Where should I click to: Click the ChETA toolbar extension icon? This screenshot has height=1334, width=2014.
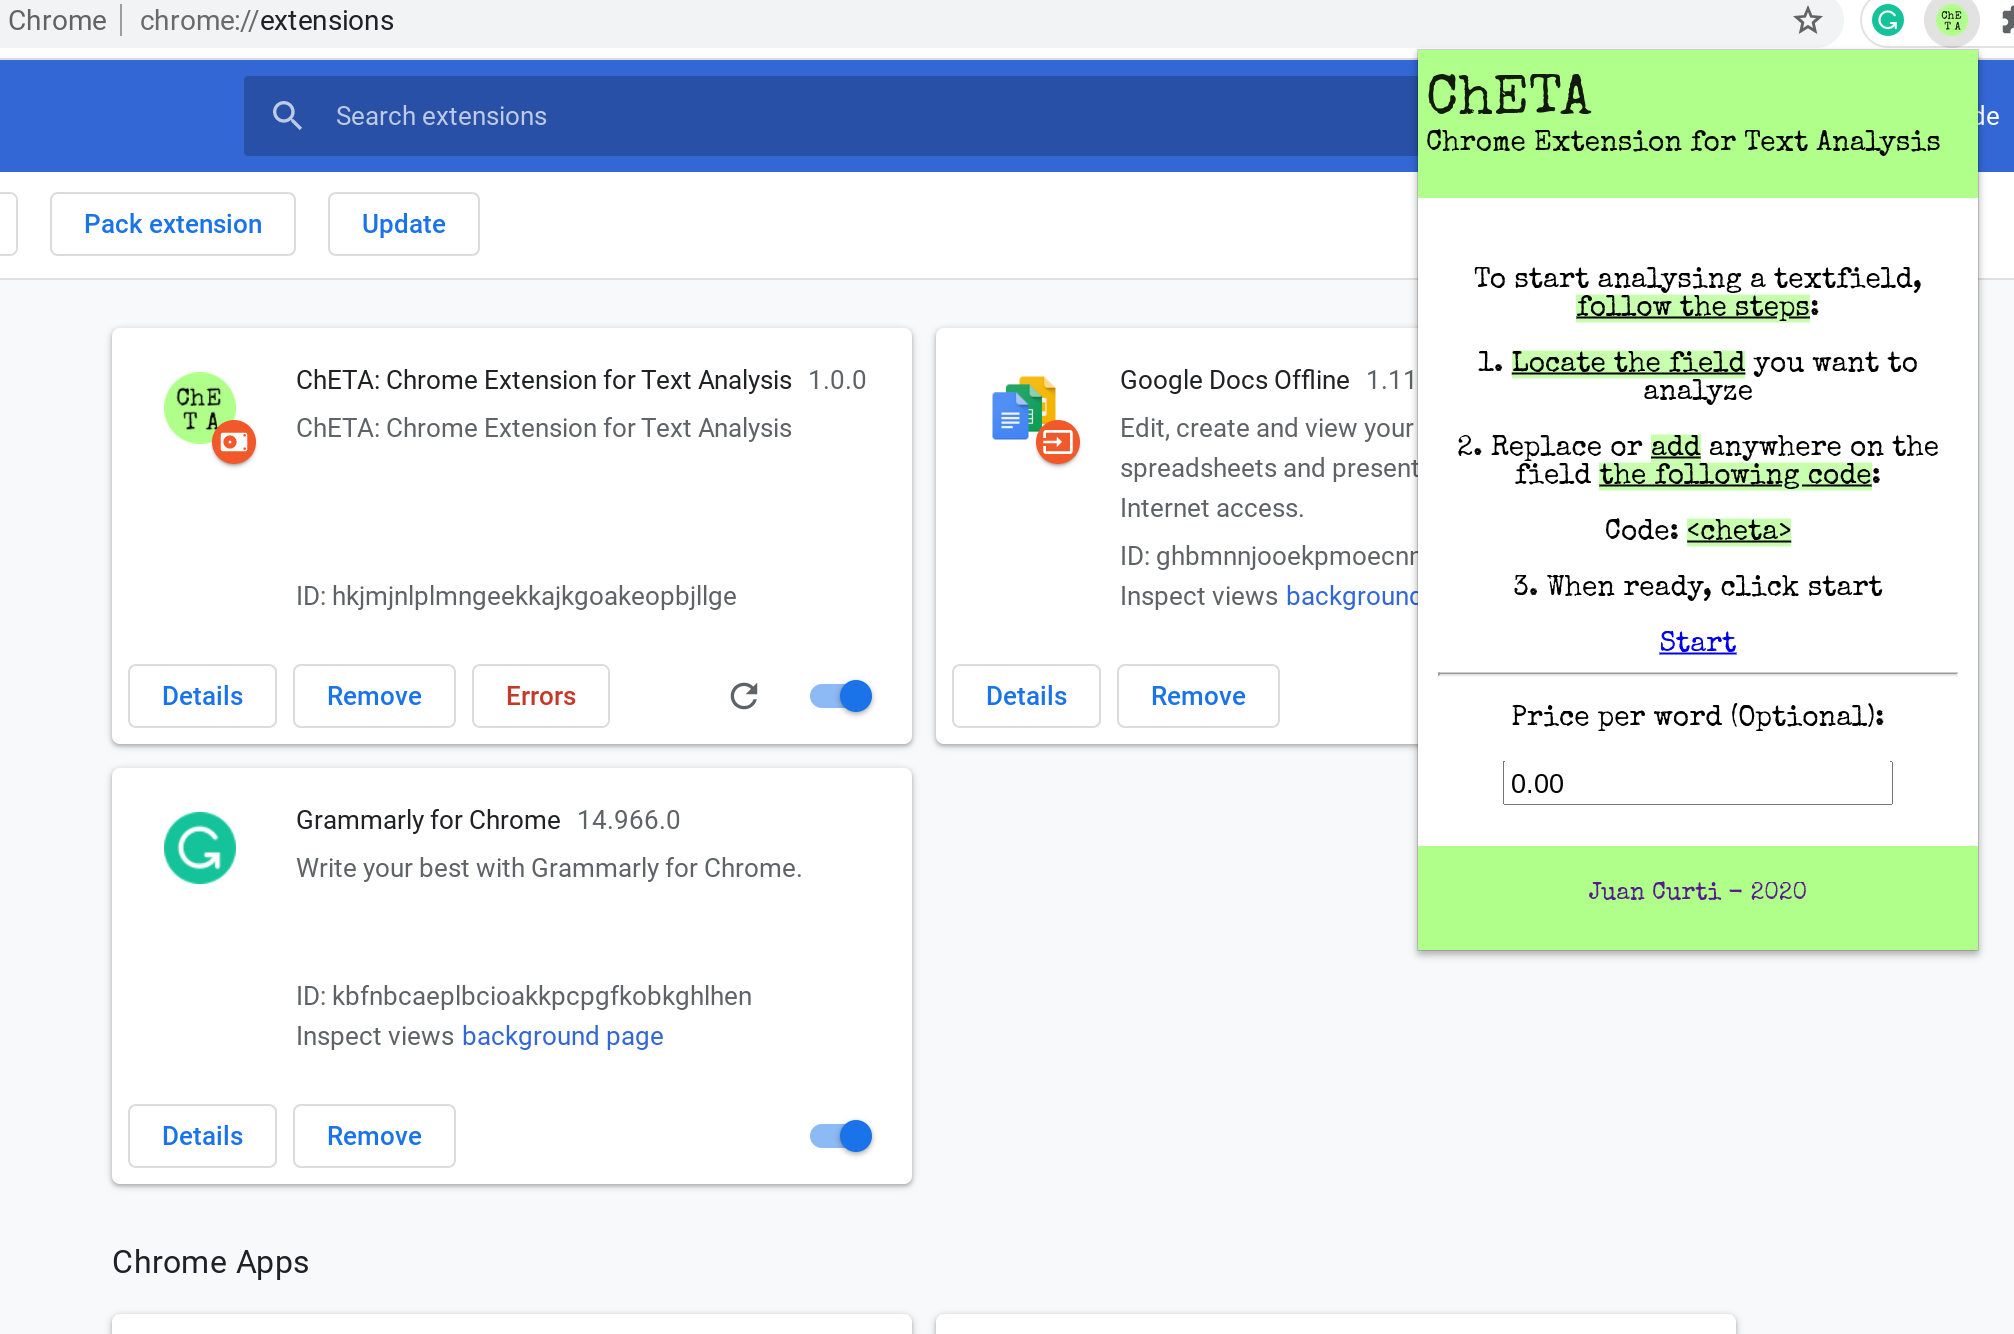(x=1951, y=21)
